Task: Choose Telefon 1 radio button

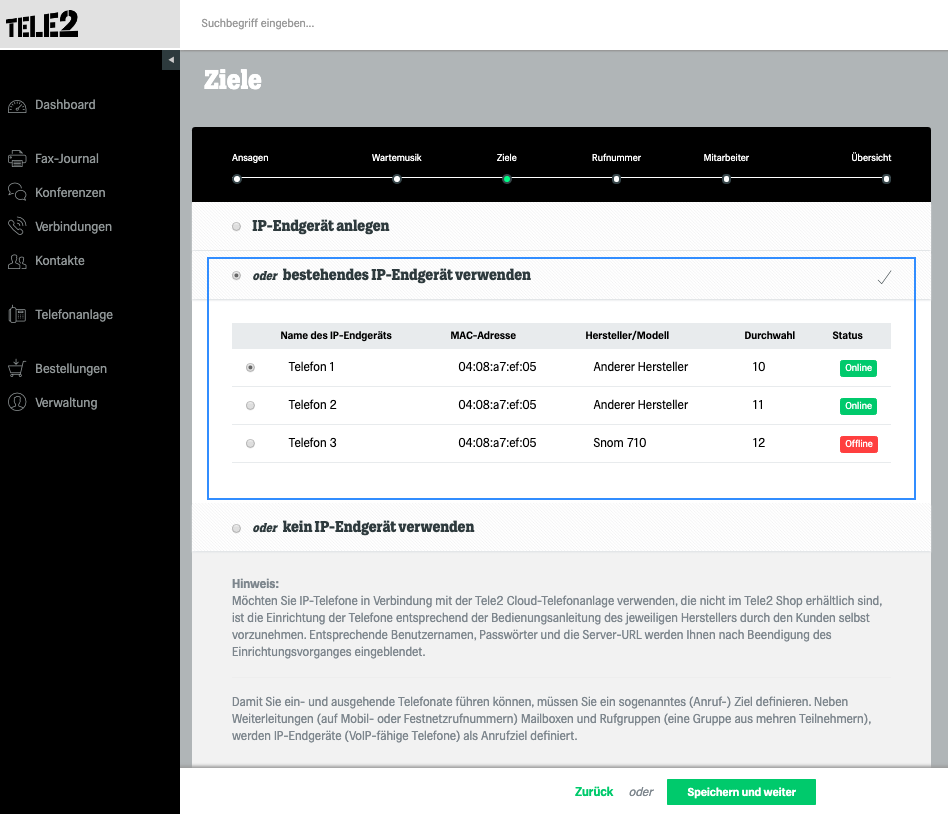Action: (x=250, y=368)
